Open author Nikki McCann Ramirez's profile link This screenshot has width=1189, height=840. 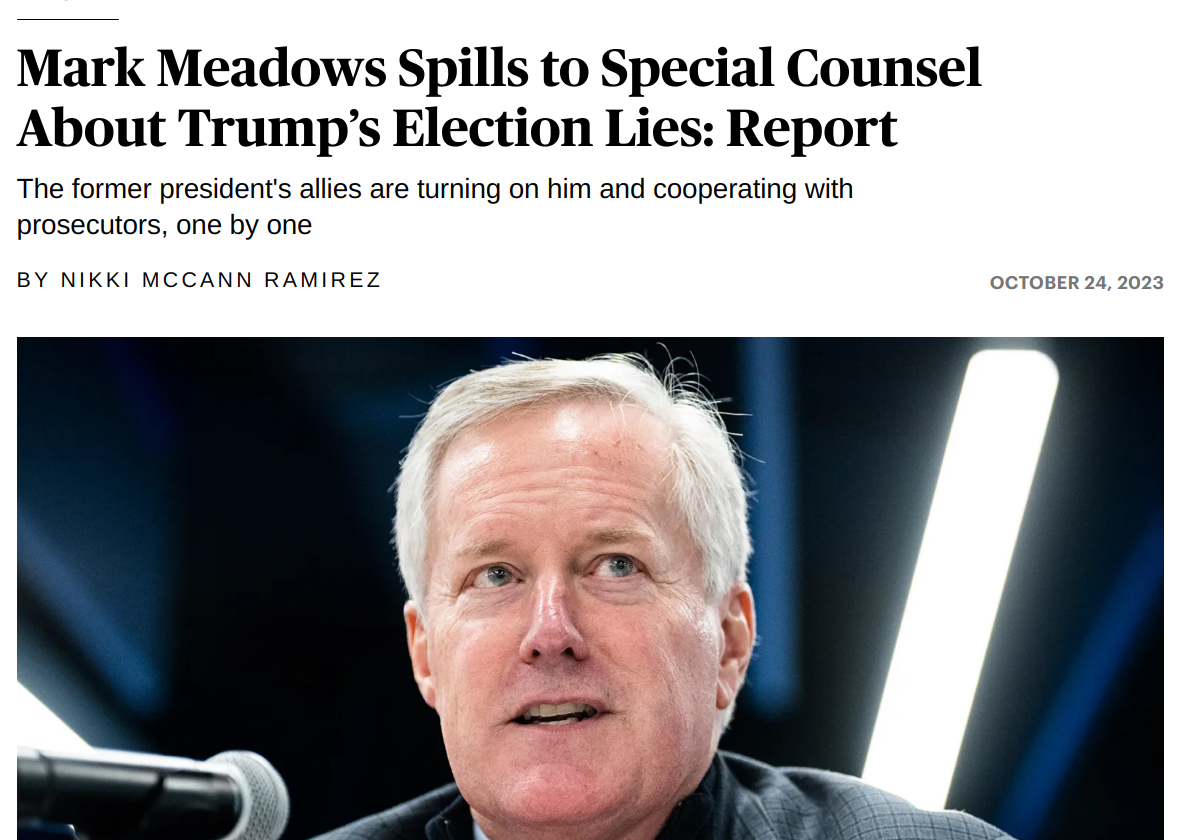pos(221,280)
